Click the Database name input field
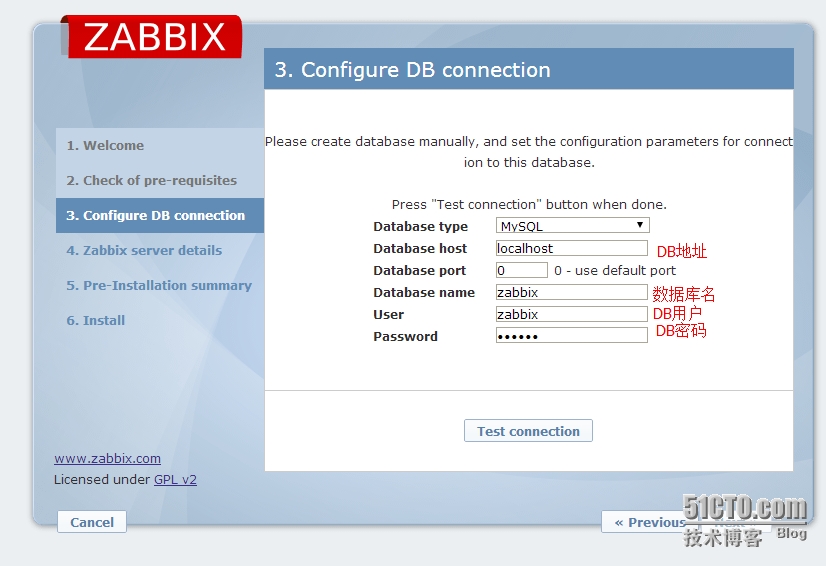The height and width of the screenshot is (566, 826). pyautogui.click(x=572, y=292)
